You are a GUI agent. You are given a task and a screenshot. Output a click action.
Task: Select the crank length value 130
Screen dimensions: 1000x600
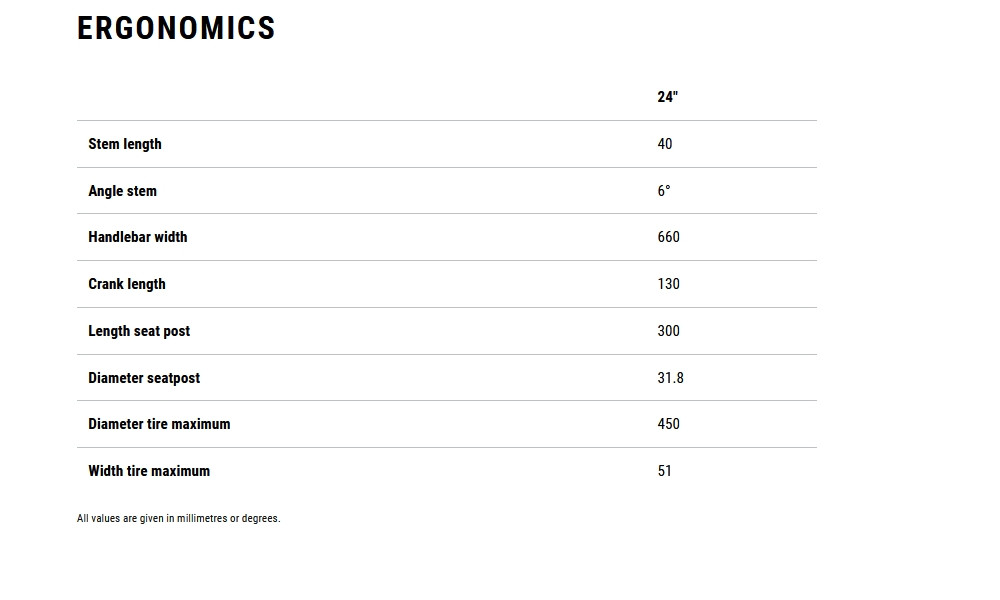pos(669,284)
